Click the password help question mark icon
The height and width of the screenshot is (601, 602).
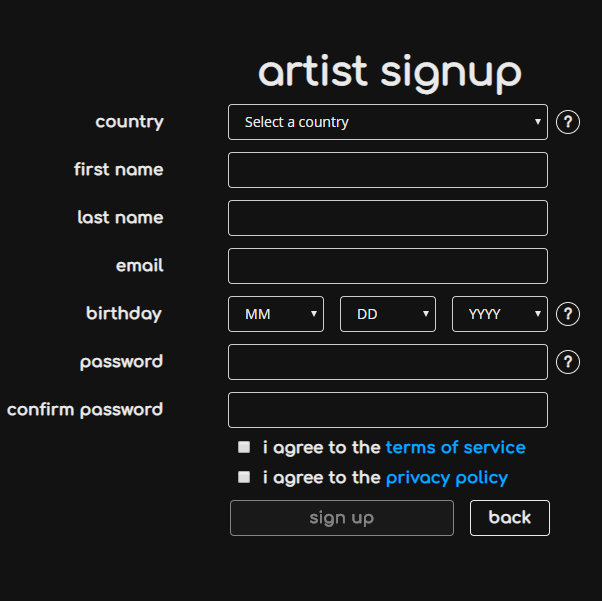click(568, 362)
